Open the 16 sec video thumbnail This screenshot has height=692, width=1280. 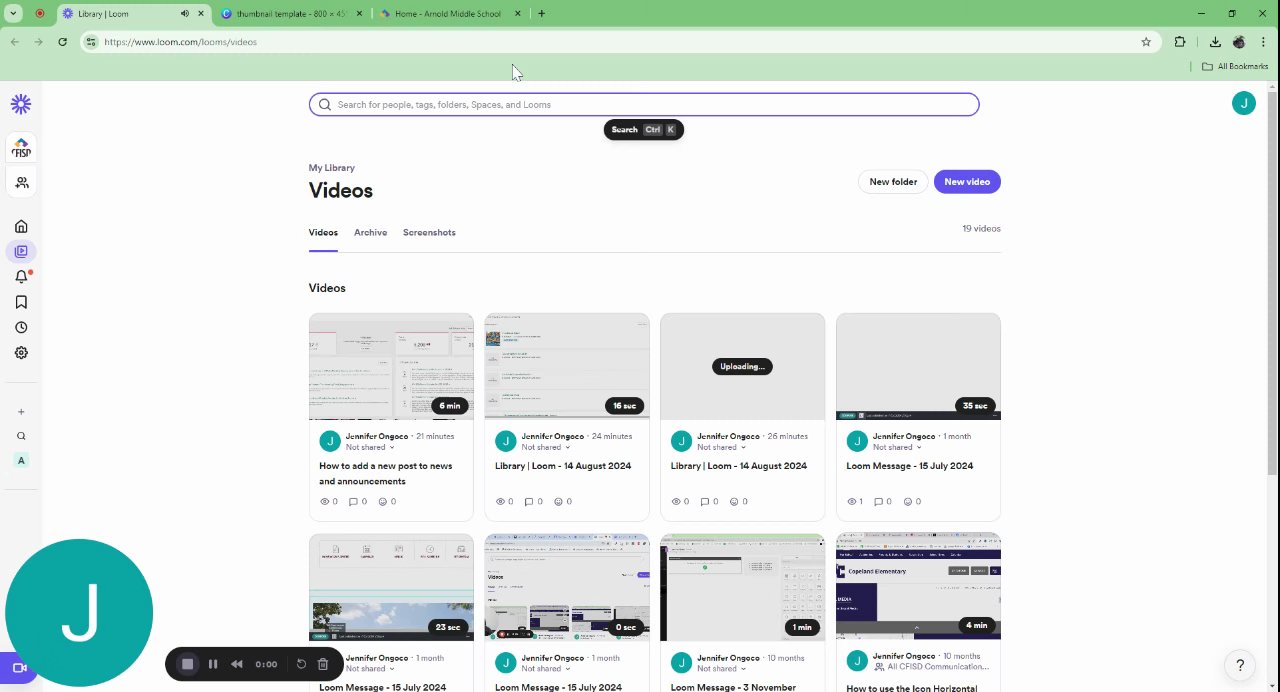(567, 367)
